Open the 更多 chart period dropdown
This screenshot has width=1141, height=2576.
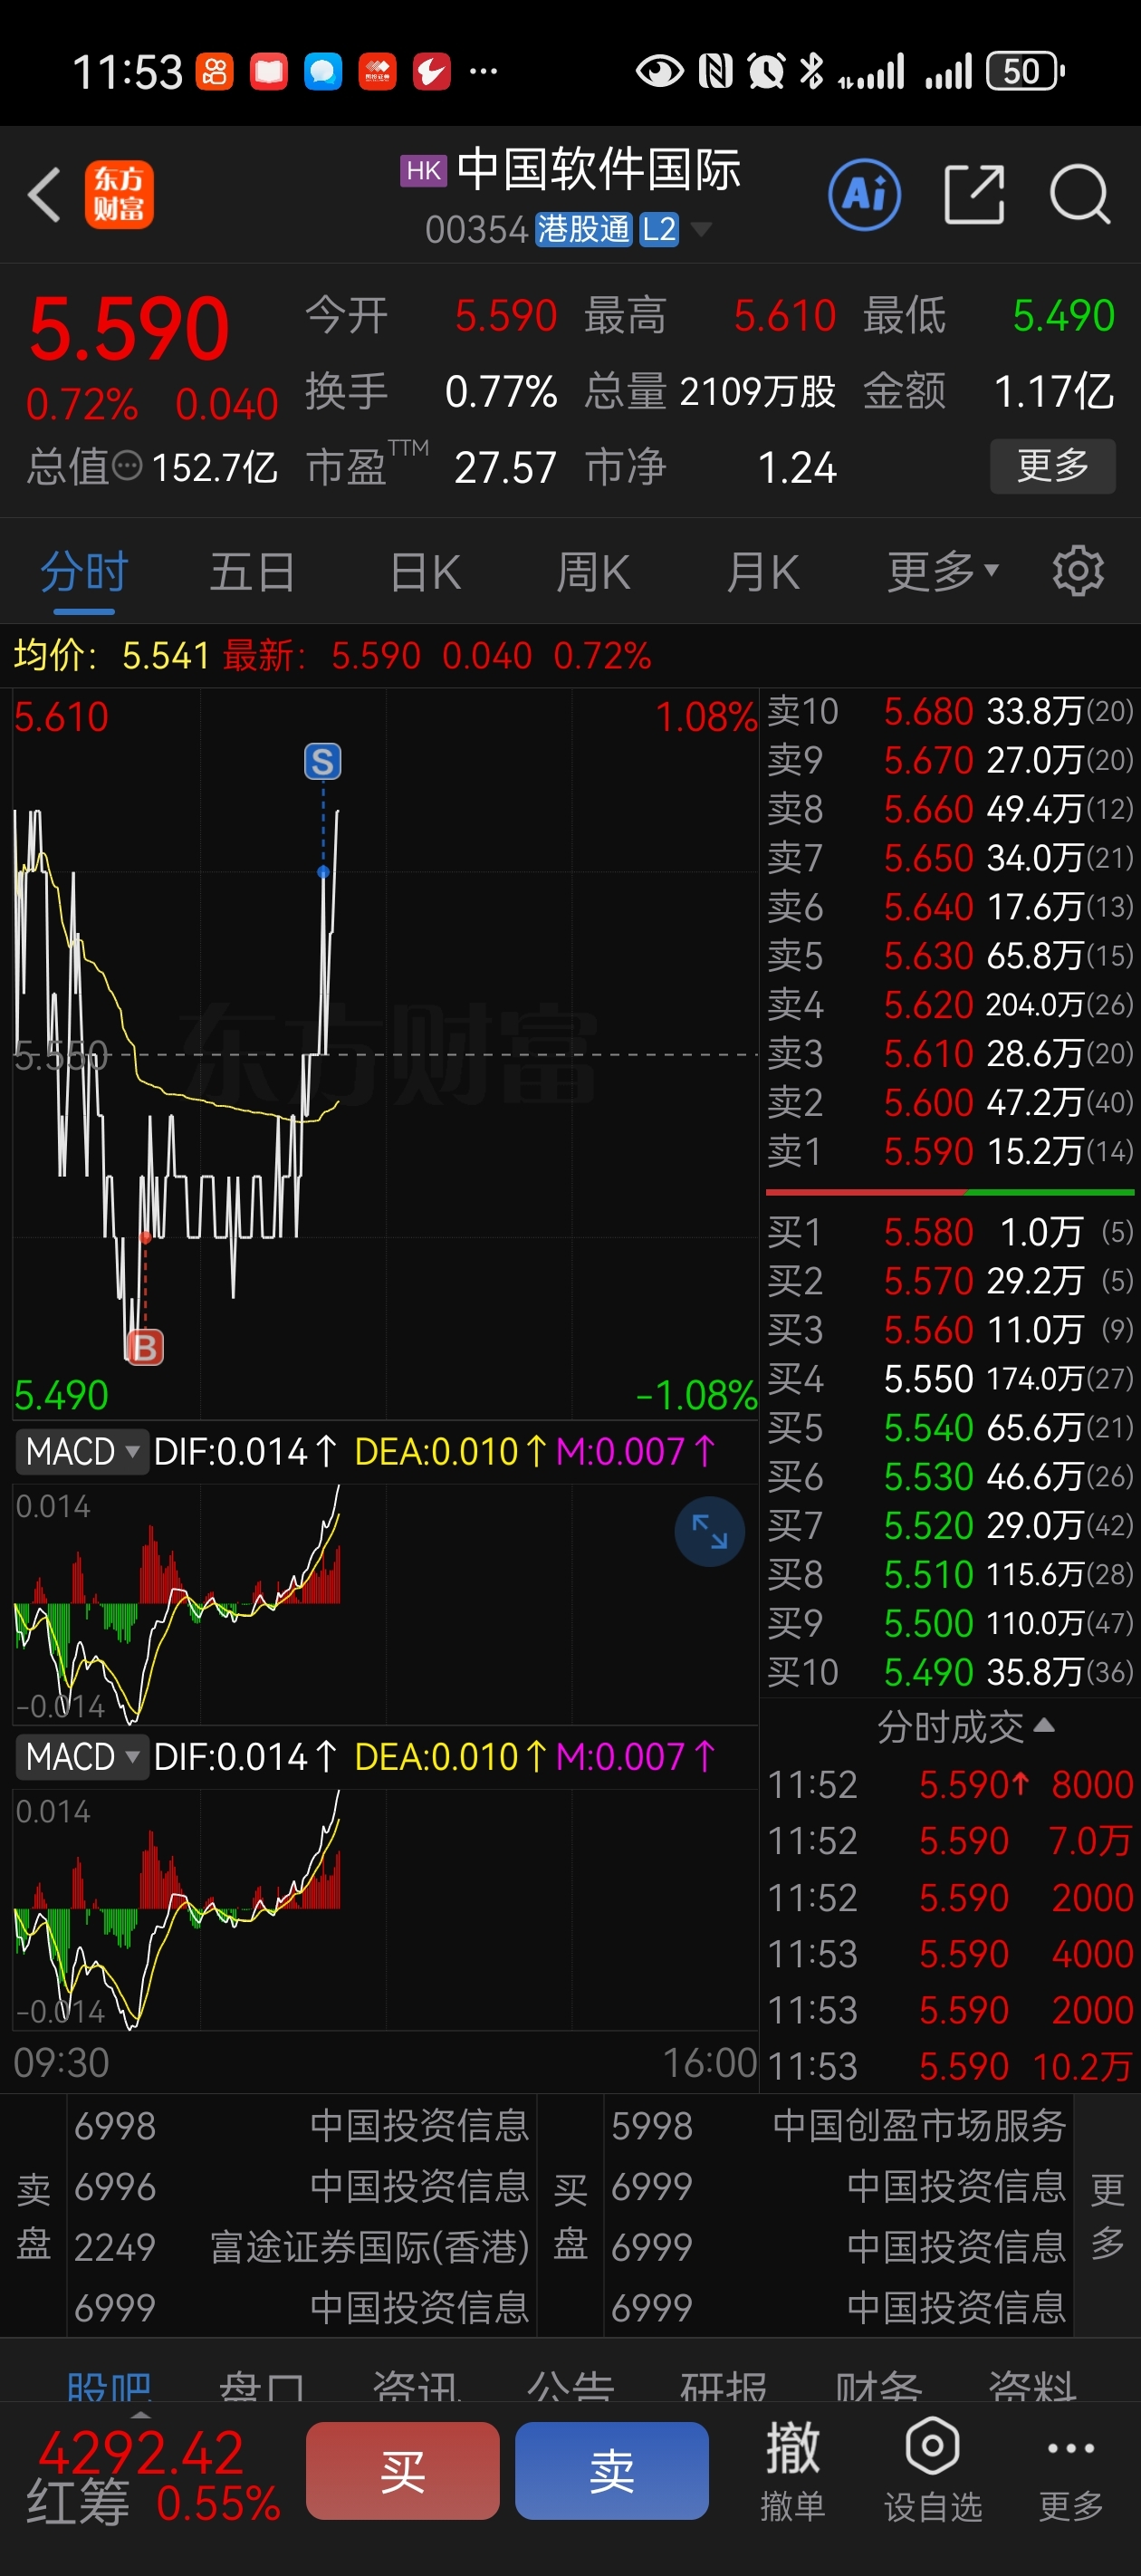[943, 572]
